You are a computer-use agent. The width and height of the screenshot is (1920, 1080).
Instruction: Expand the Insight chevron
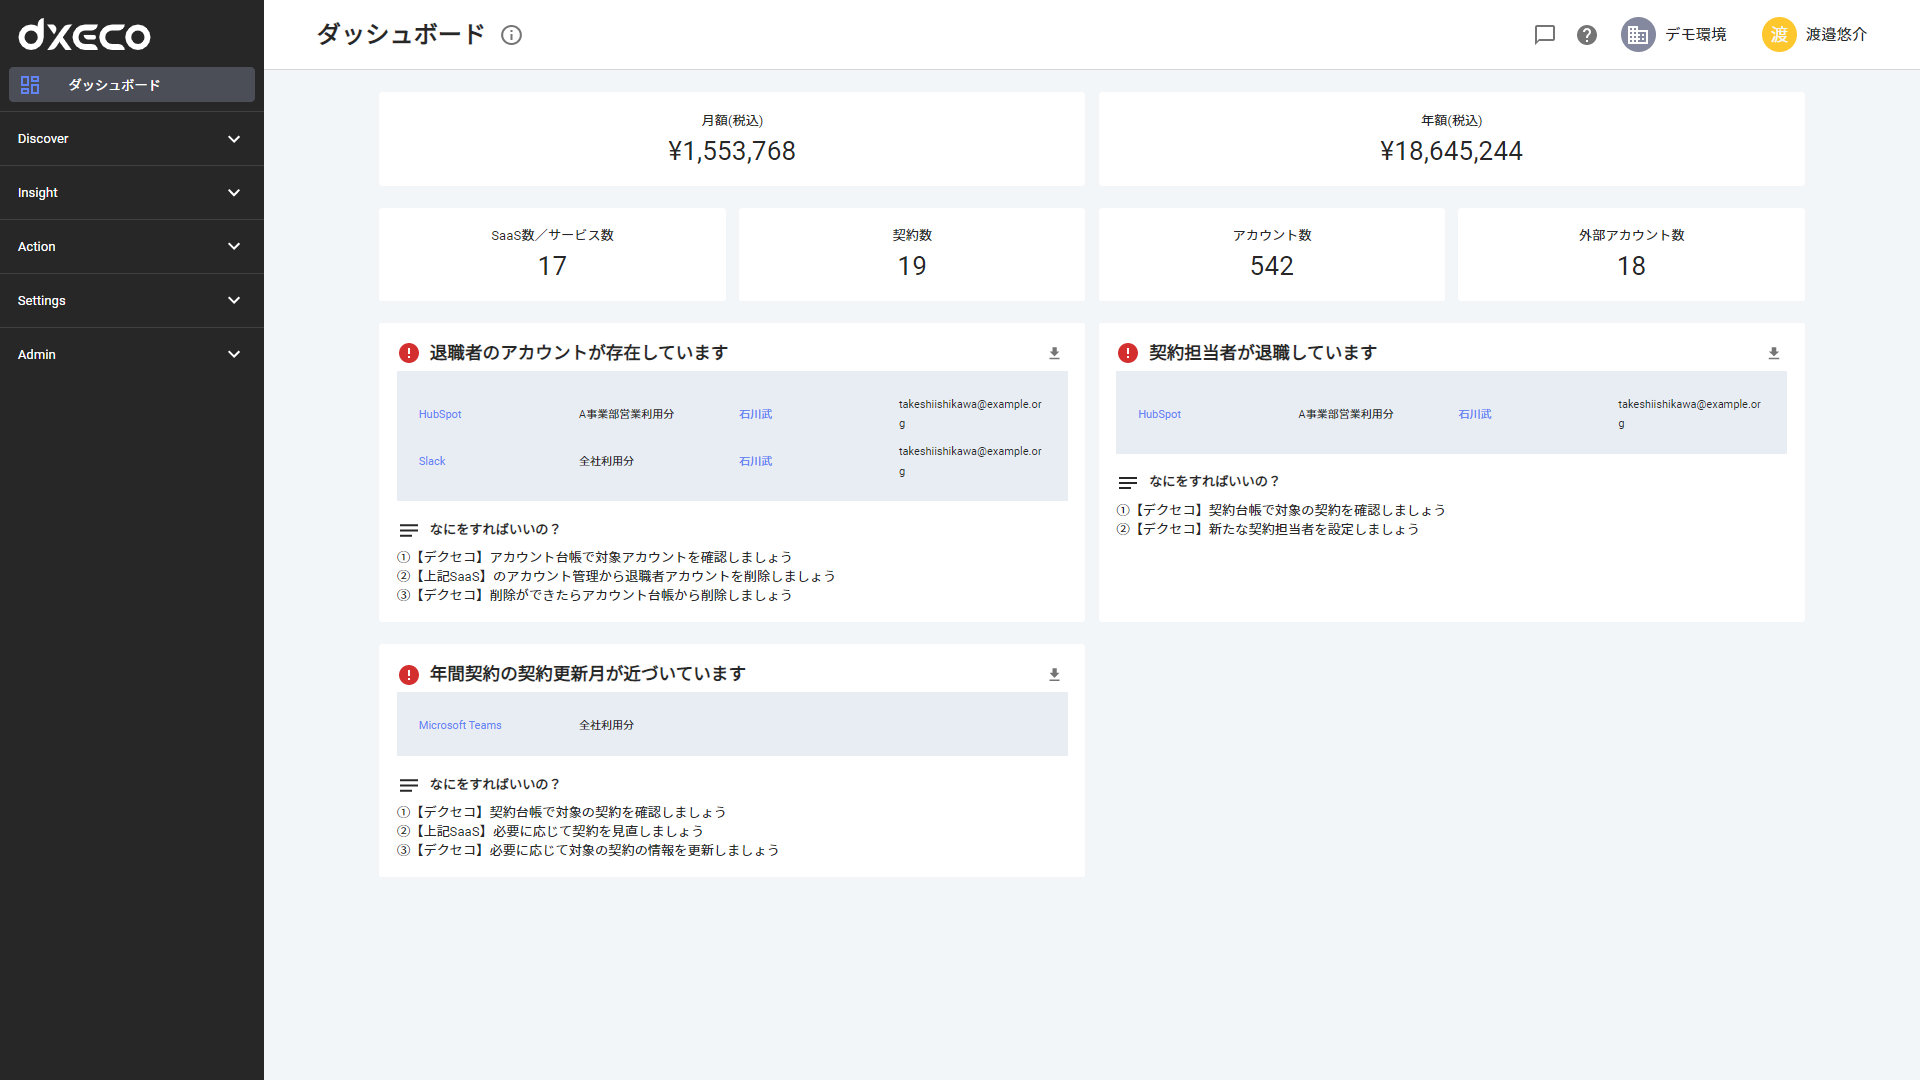234,193
